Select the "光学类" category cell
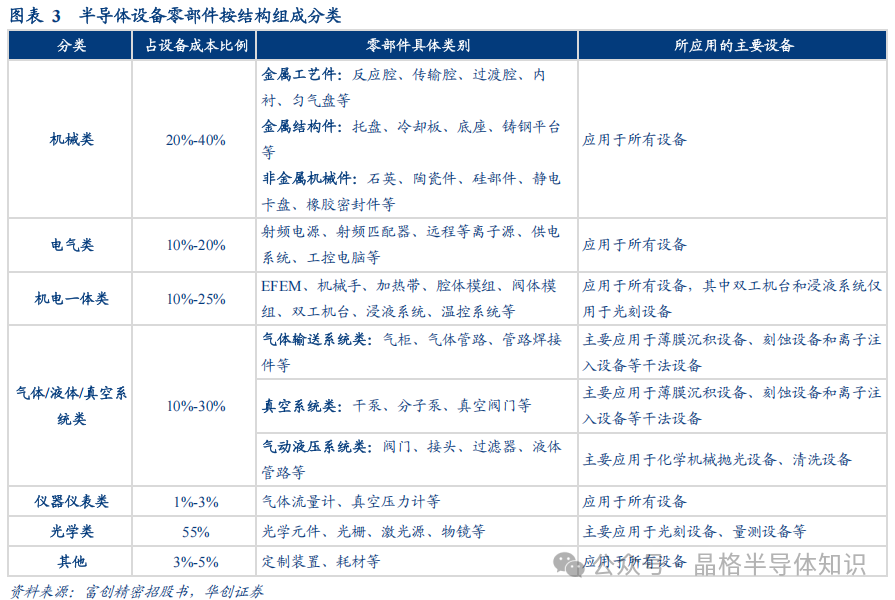Screen dimensions: 895x600 coord(71,532)
